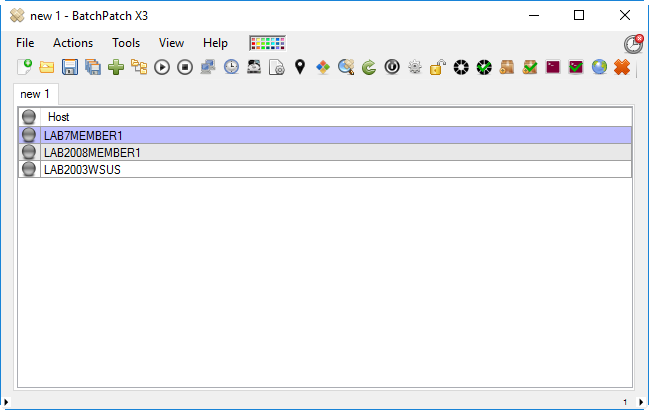Open the row color palette swatch
The image size is (649, 410).
click(267, 43)
